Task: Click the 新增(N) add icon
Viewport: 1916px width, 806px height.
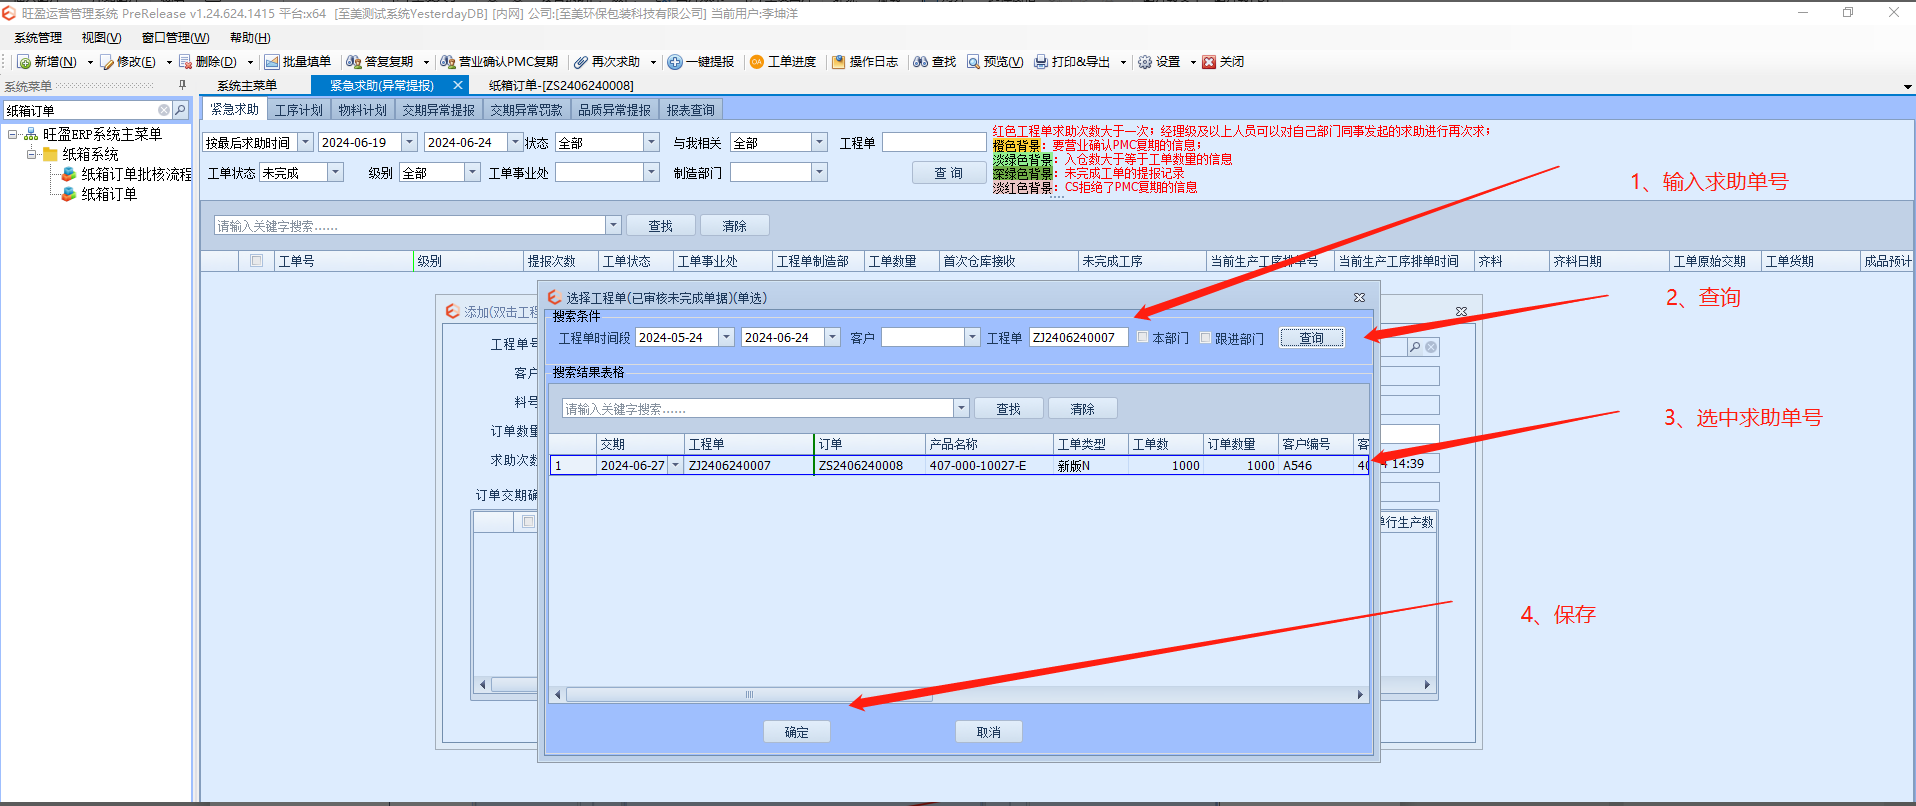Action: tap(24, 62)
